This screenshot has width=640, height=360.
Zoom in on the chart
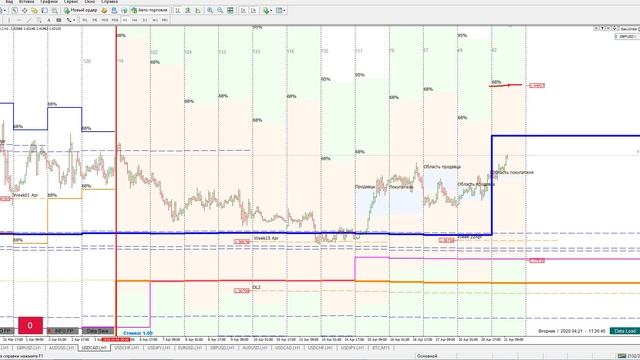pyautogui.click(x=210, y=11)
